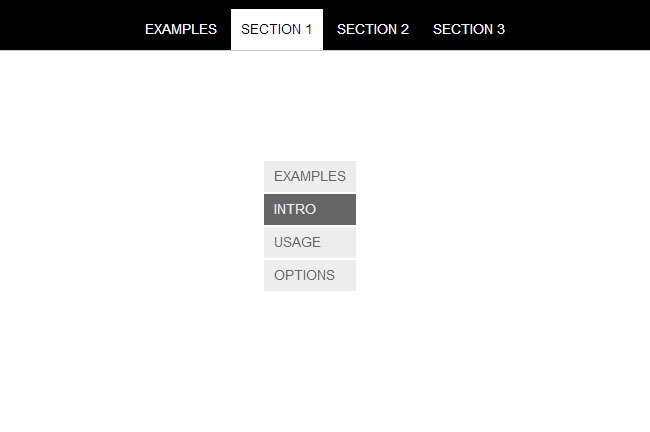This screenshot has width=650, height=432.
Task: Jump to OPTIONS in the center list
Action: tap(310, 275)
